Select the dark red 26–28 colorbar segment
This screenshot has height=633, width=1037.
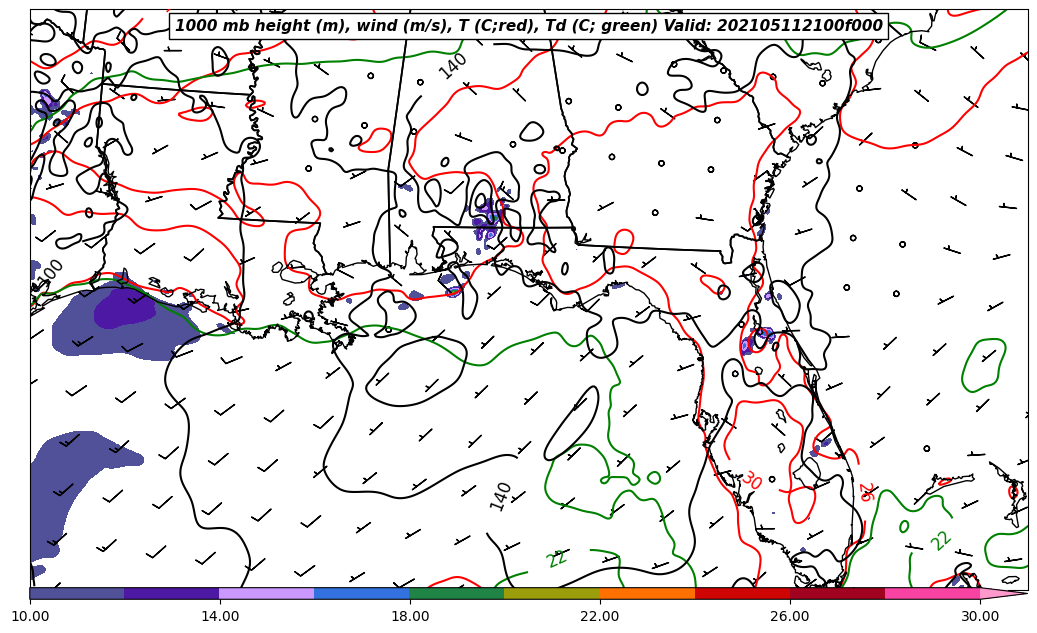[837, 593]
